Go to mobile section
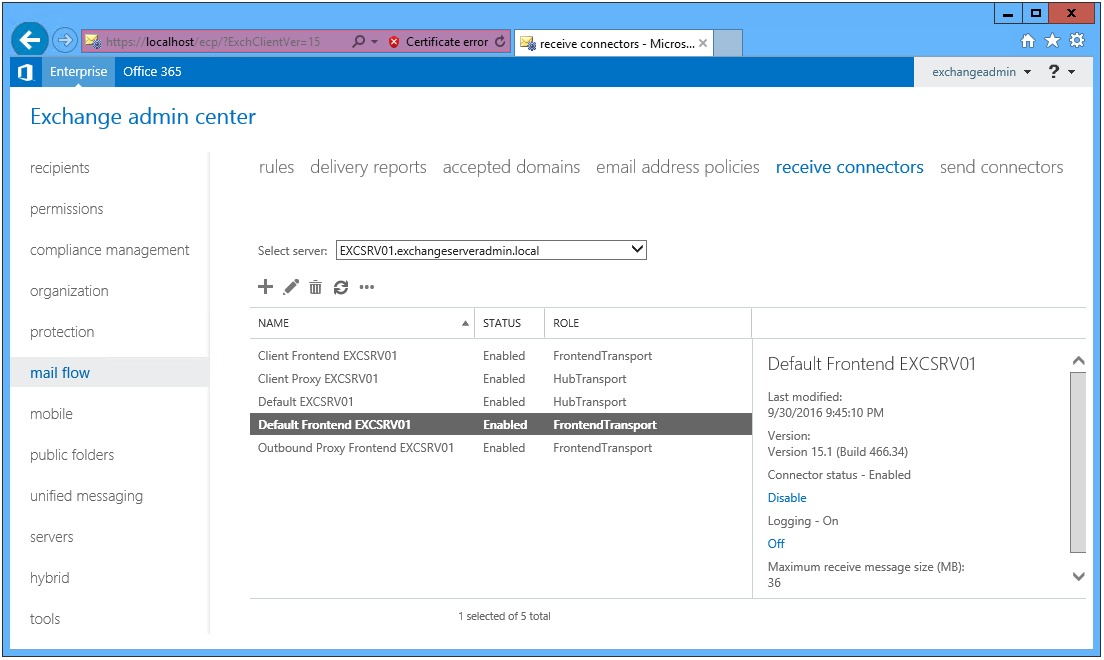The height and width of the screenshot is (660, 1104). 51,413
